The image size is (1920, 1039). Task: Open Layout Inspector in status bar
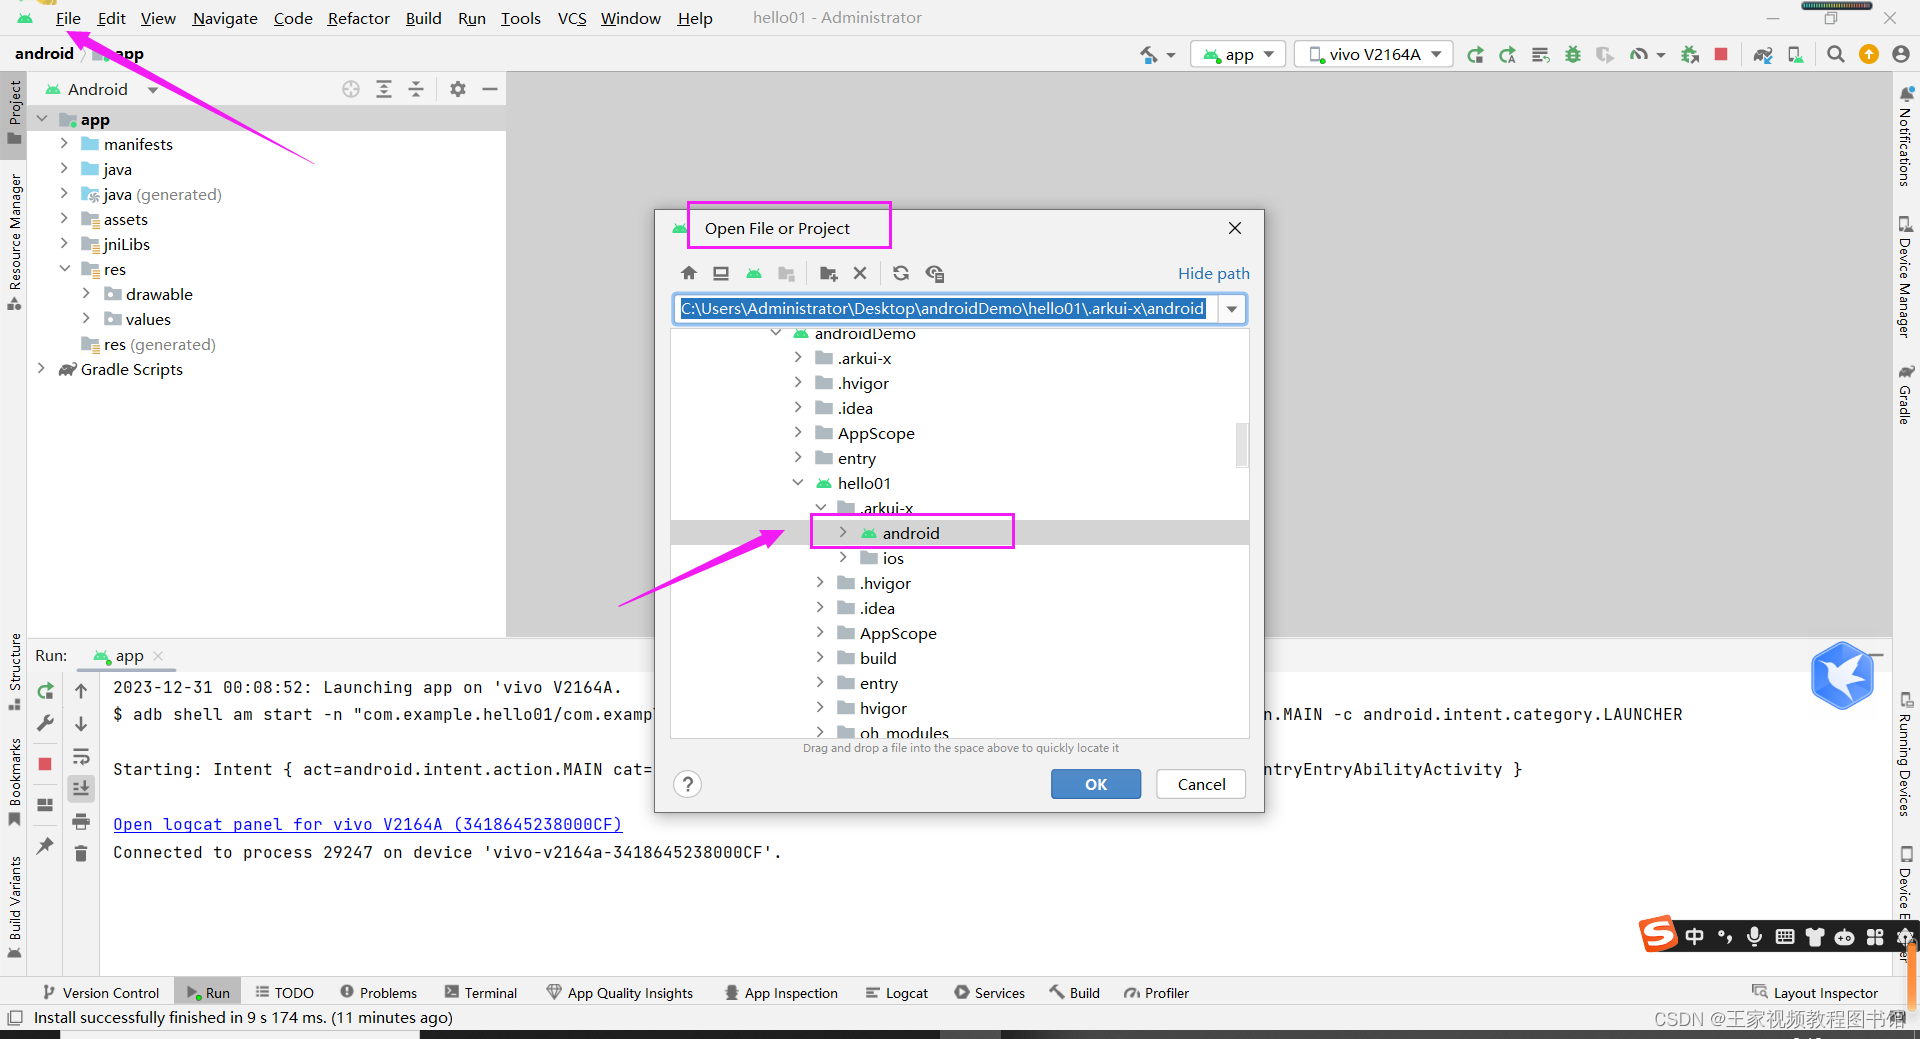[x=1815, y=992]
